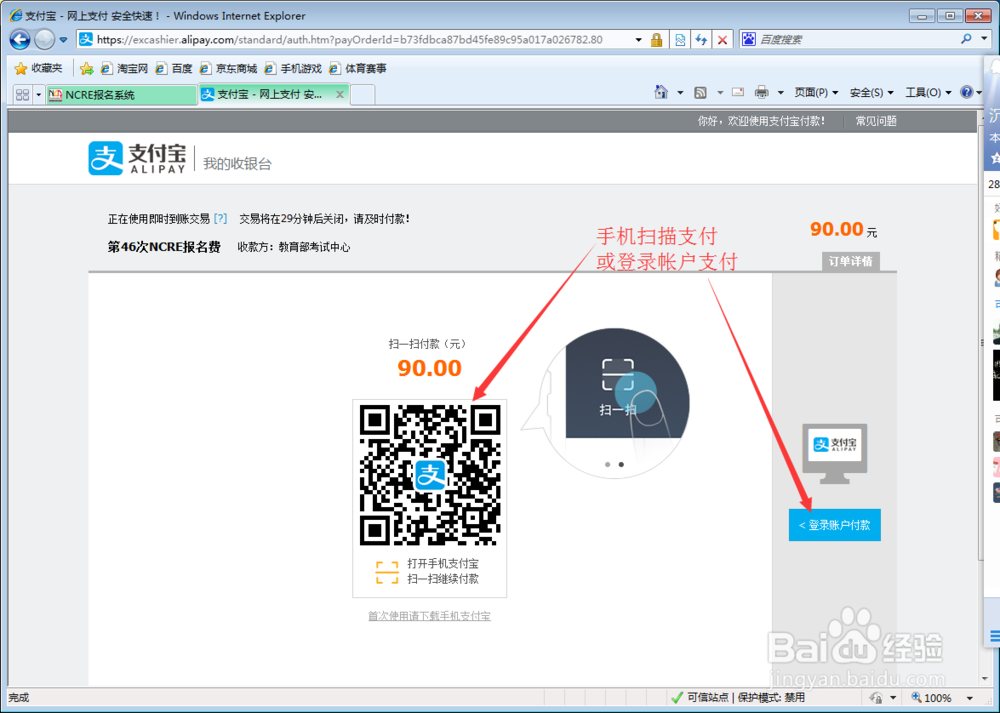
Task: Expand the address bar history dropdown
Action: click(638, 40)
